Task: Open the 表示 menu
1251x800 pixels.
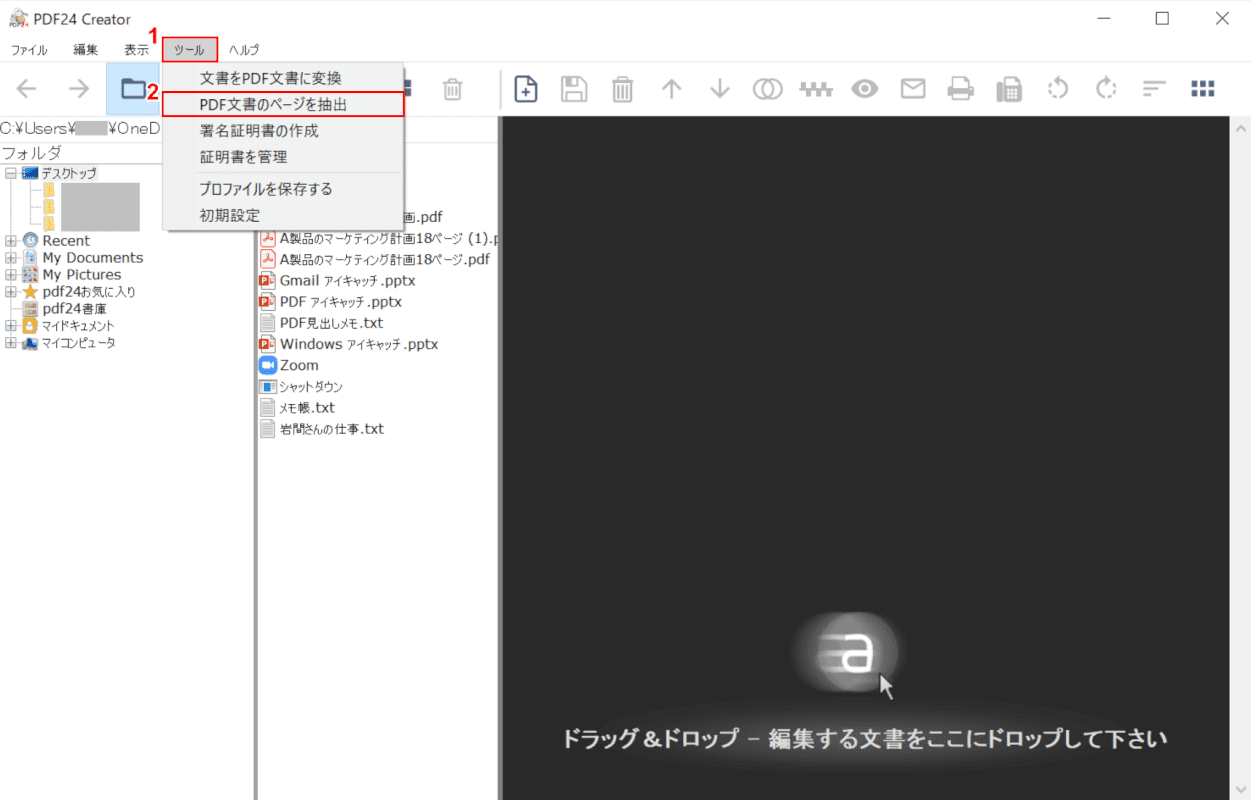Action: coord(137,49)
